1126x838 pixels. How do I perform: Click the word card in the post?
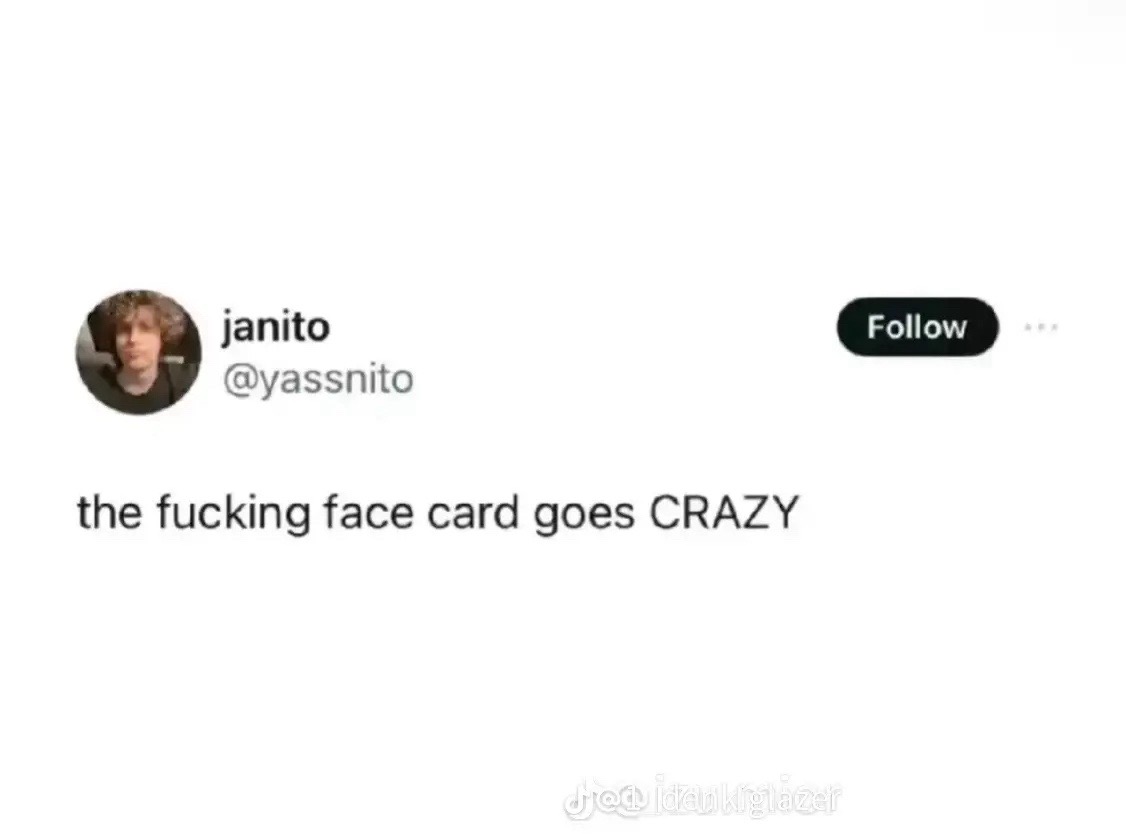tap(473, 513)
